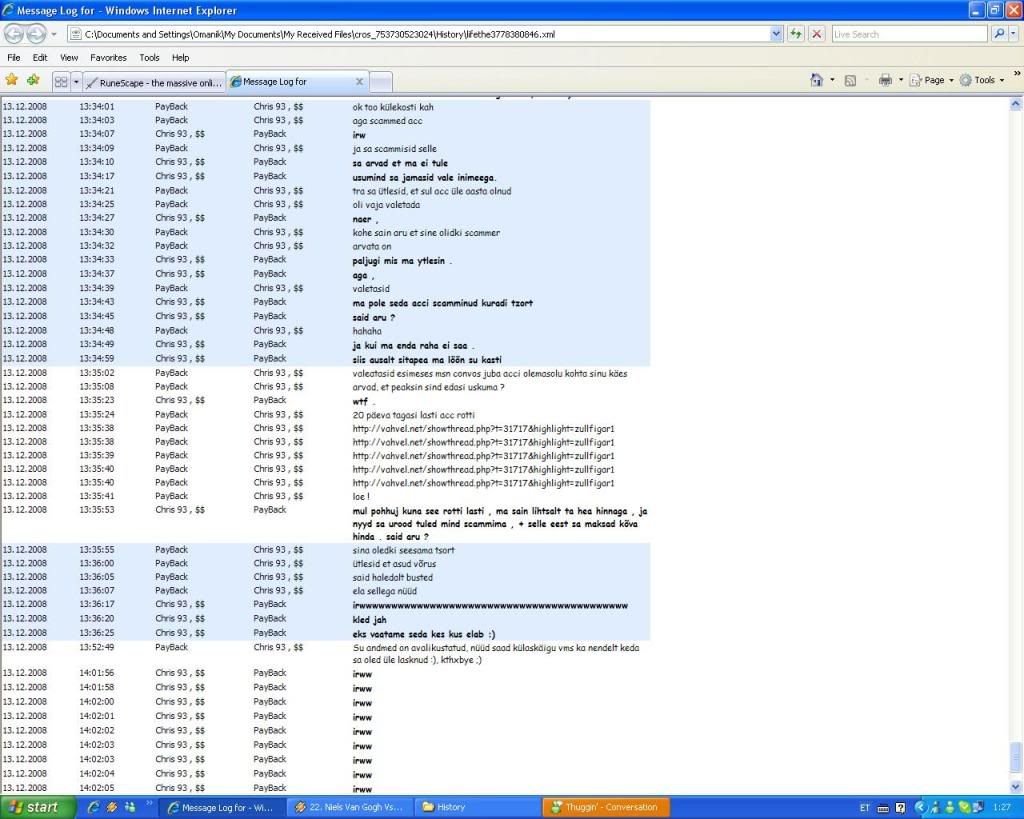Close the Message Log tab
The height and width of the screenshot is (819, 1024).
pos(360,82)
